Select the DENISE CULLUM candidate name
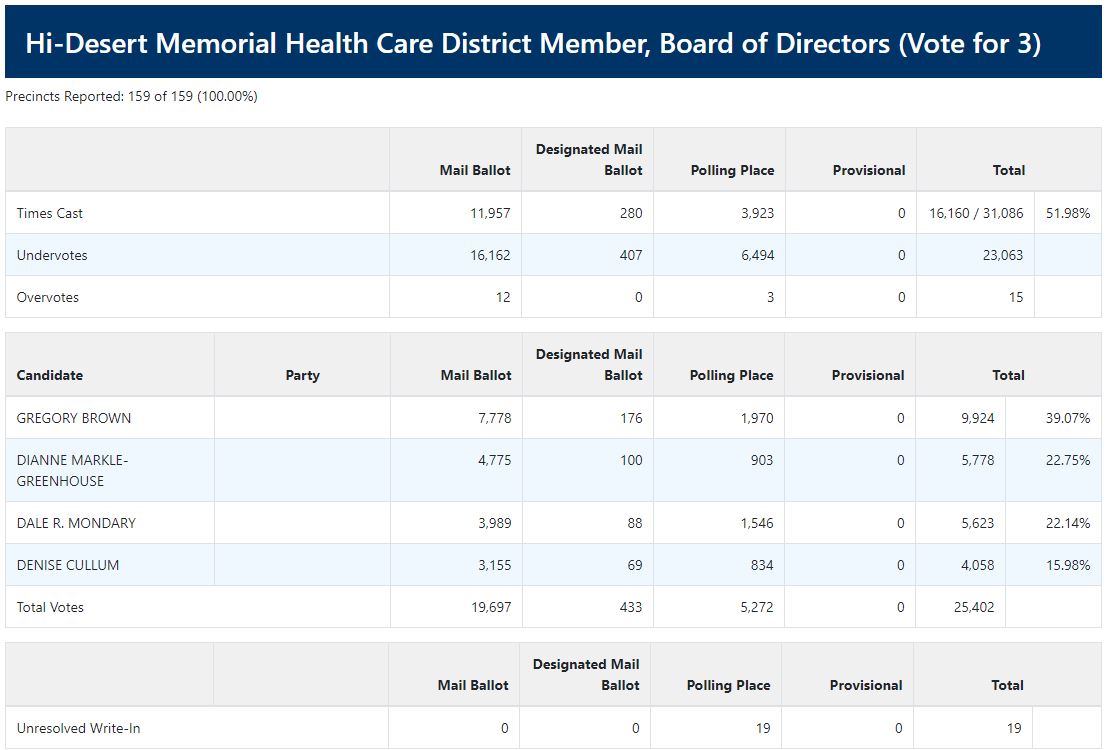Viewport: 1111px width, 750px height. (68, 565)
